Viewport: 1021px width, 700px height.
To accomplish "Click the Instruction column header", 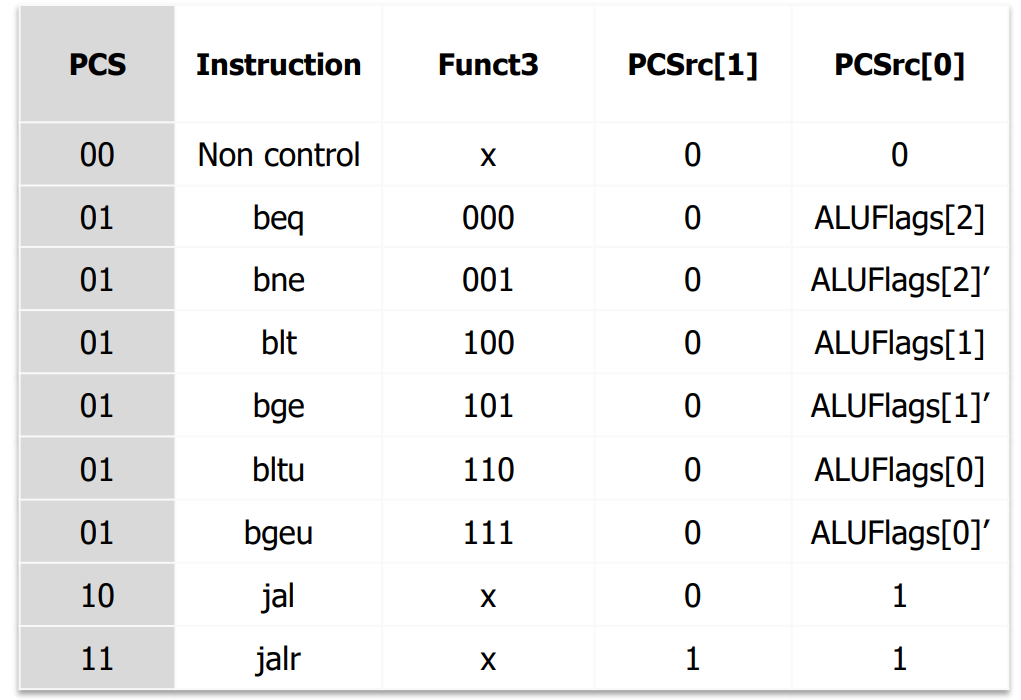I will click(x=278, y=65).
